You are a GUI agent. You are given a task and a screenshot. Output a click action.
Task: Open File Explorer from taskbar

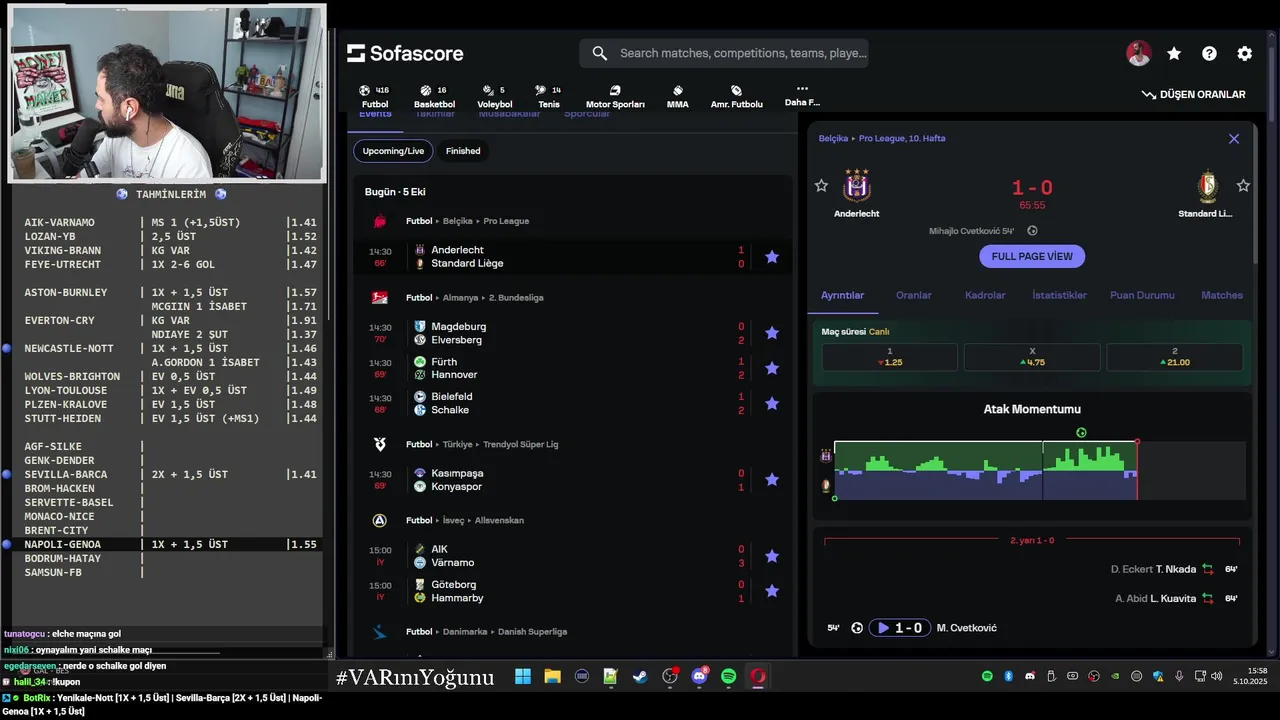tap(552, 677)
